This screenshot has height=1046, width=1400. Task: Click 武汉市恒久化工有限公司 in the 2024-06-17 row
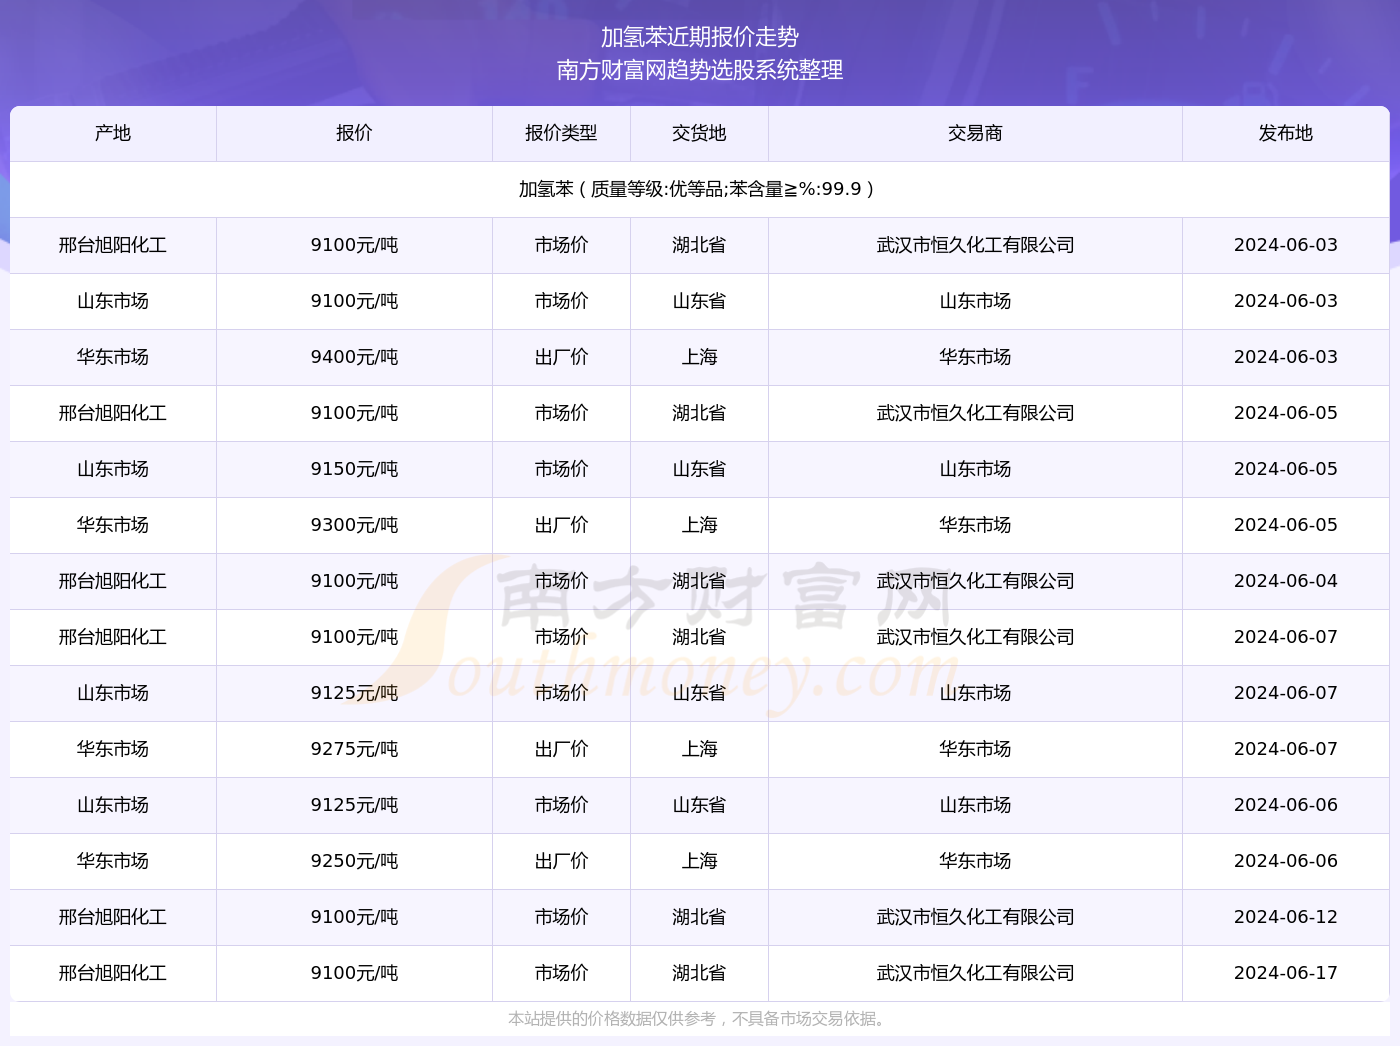click(x=975, y=973)
